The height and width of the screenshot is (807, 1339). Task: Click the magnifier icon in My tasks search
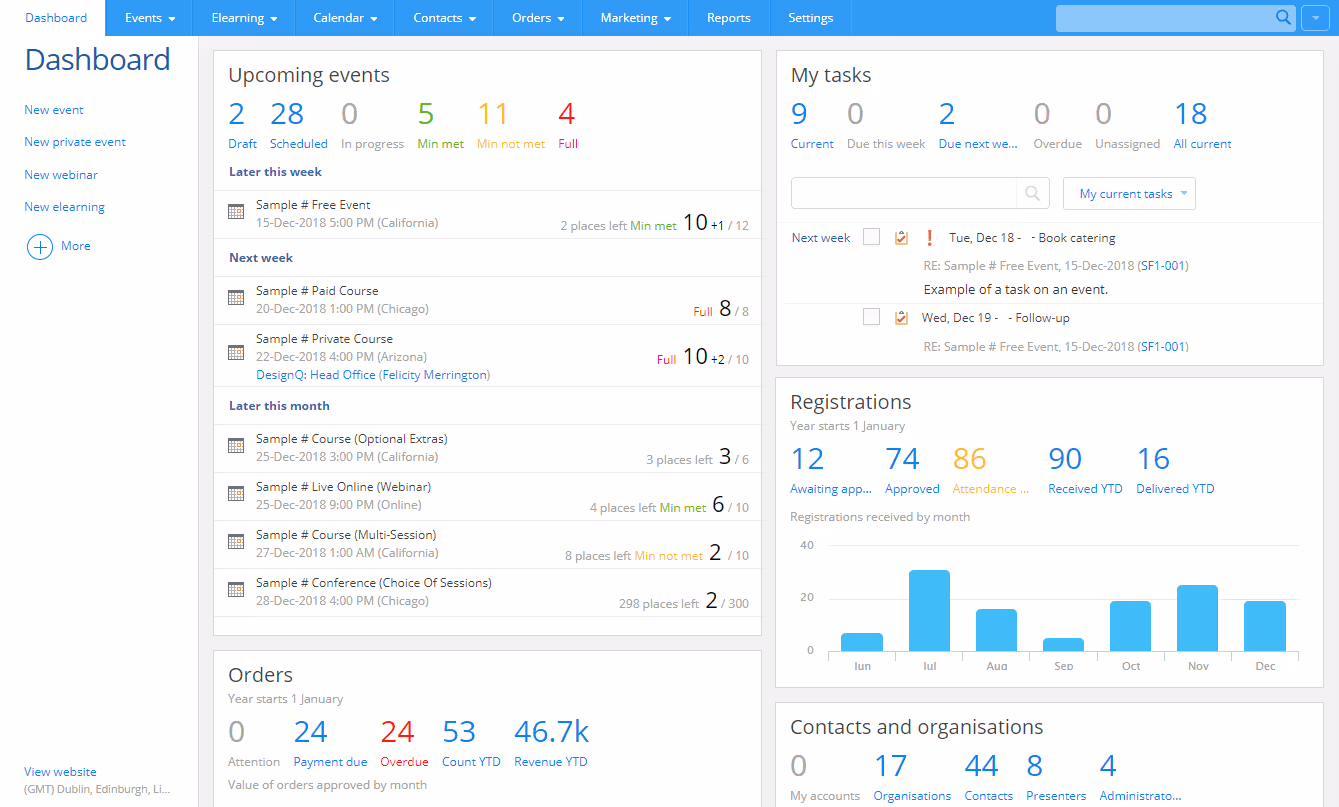tap(1033, 193)
